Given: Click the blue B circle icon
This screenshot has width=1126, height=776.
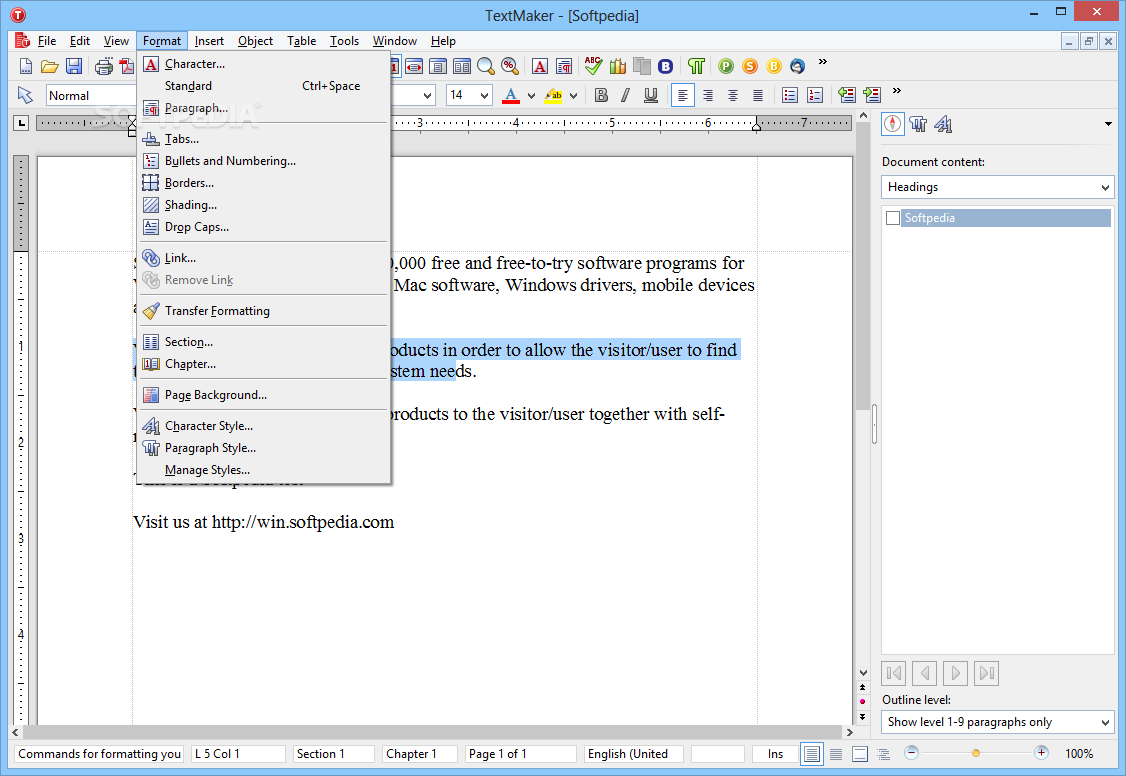Looking at the screenshot, I should click(666, 67).
